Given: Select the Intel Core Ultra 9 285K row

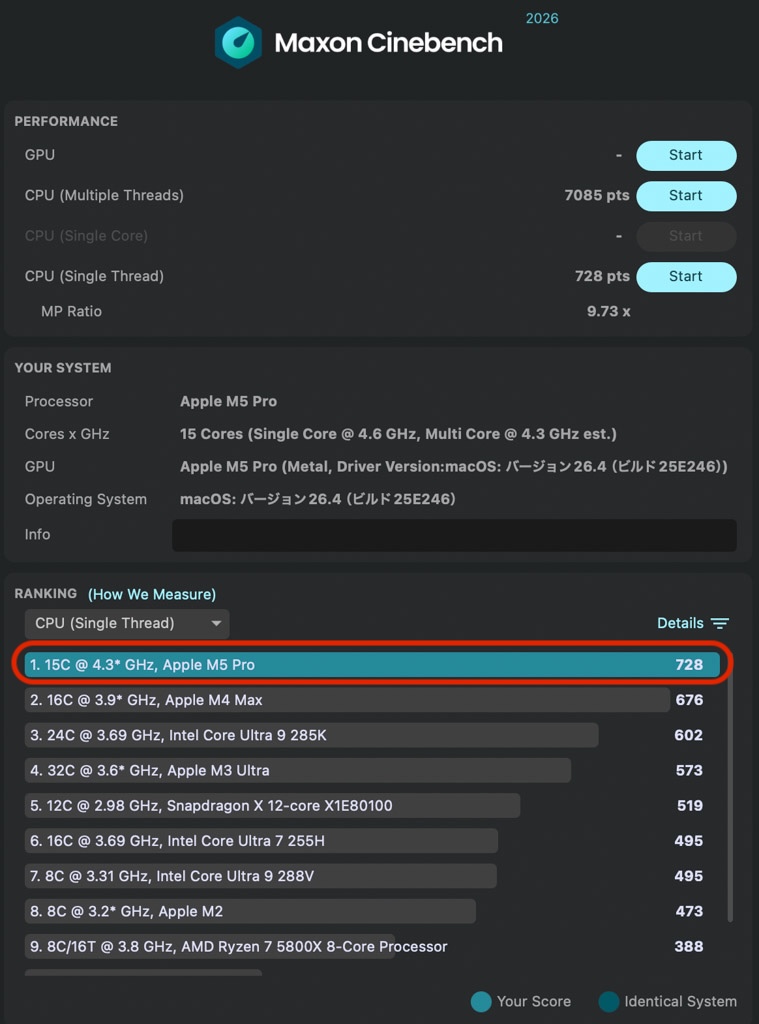Looking at the screenshot, I should 311,735.
